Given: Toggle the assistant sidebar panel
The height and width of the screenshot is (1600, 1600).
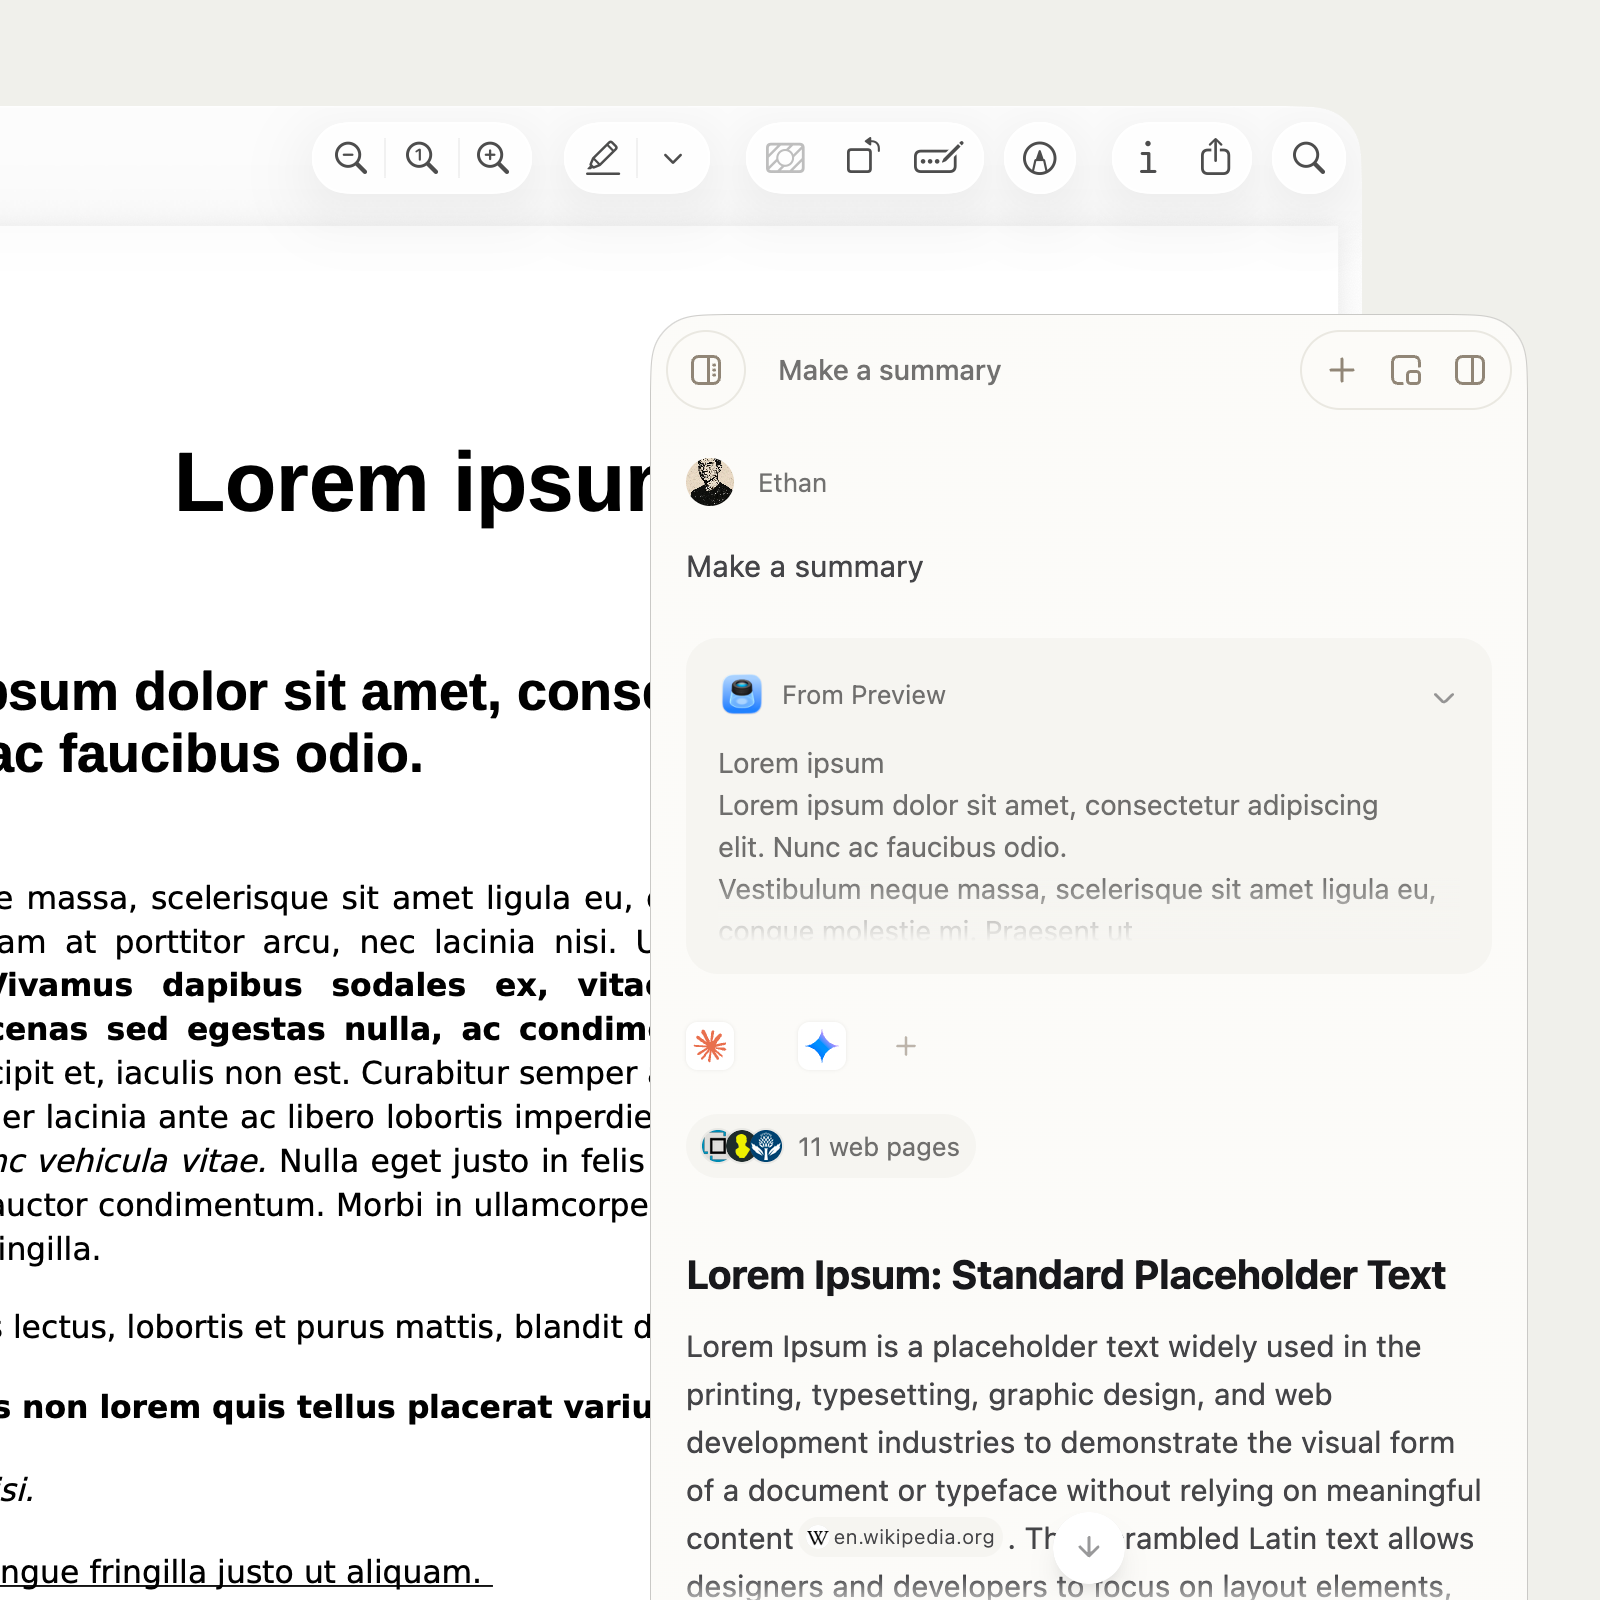Looking at the screenshot, I should point(706,370).
